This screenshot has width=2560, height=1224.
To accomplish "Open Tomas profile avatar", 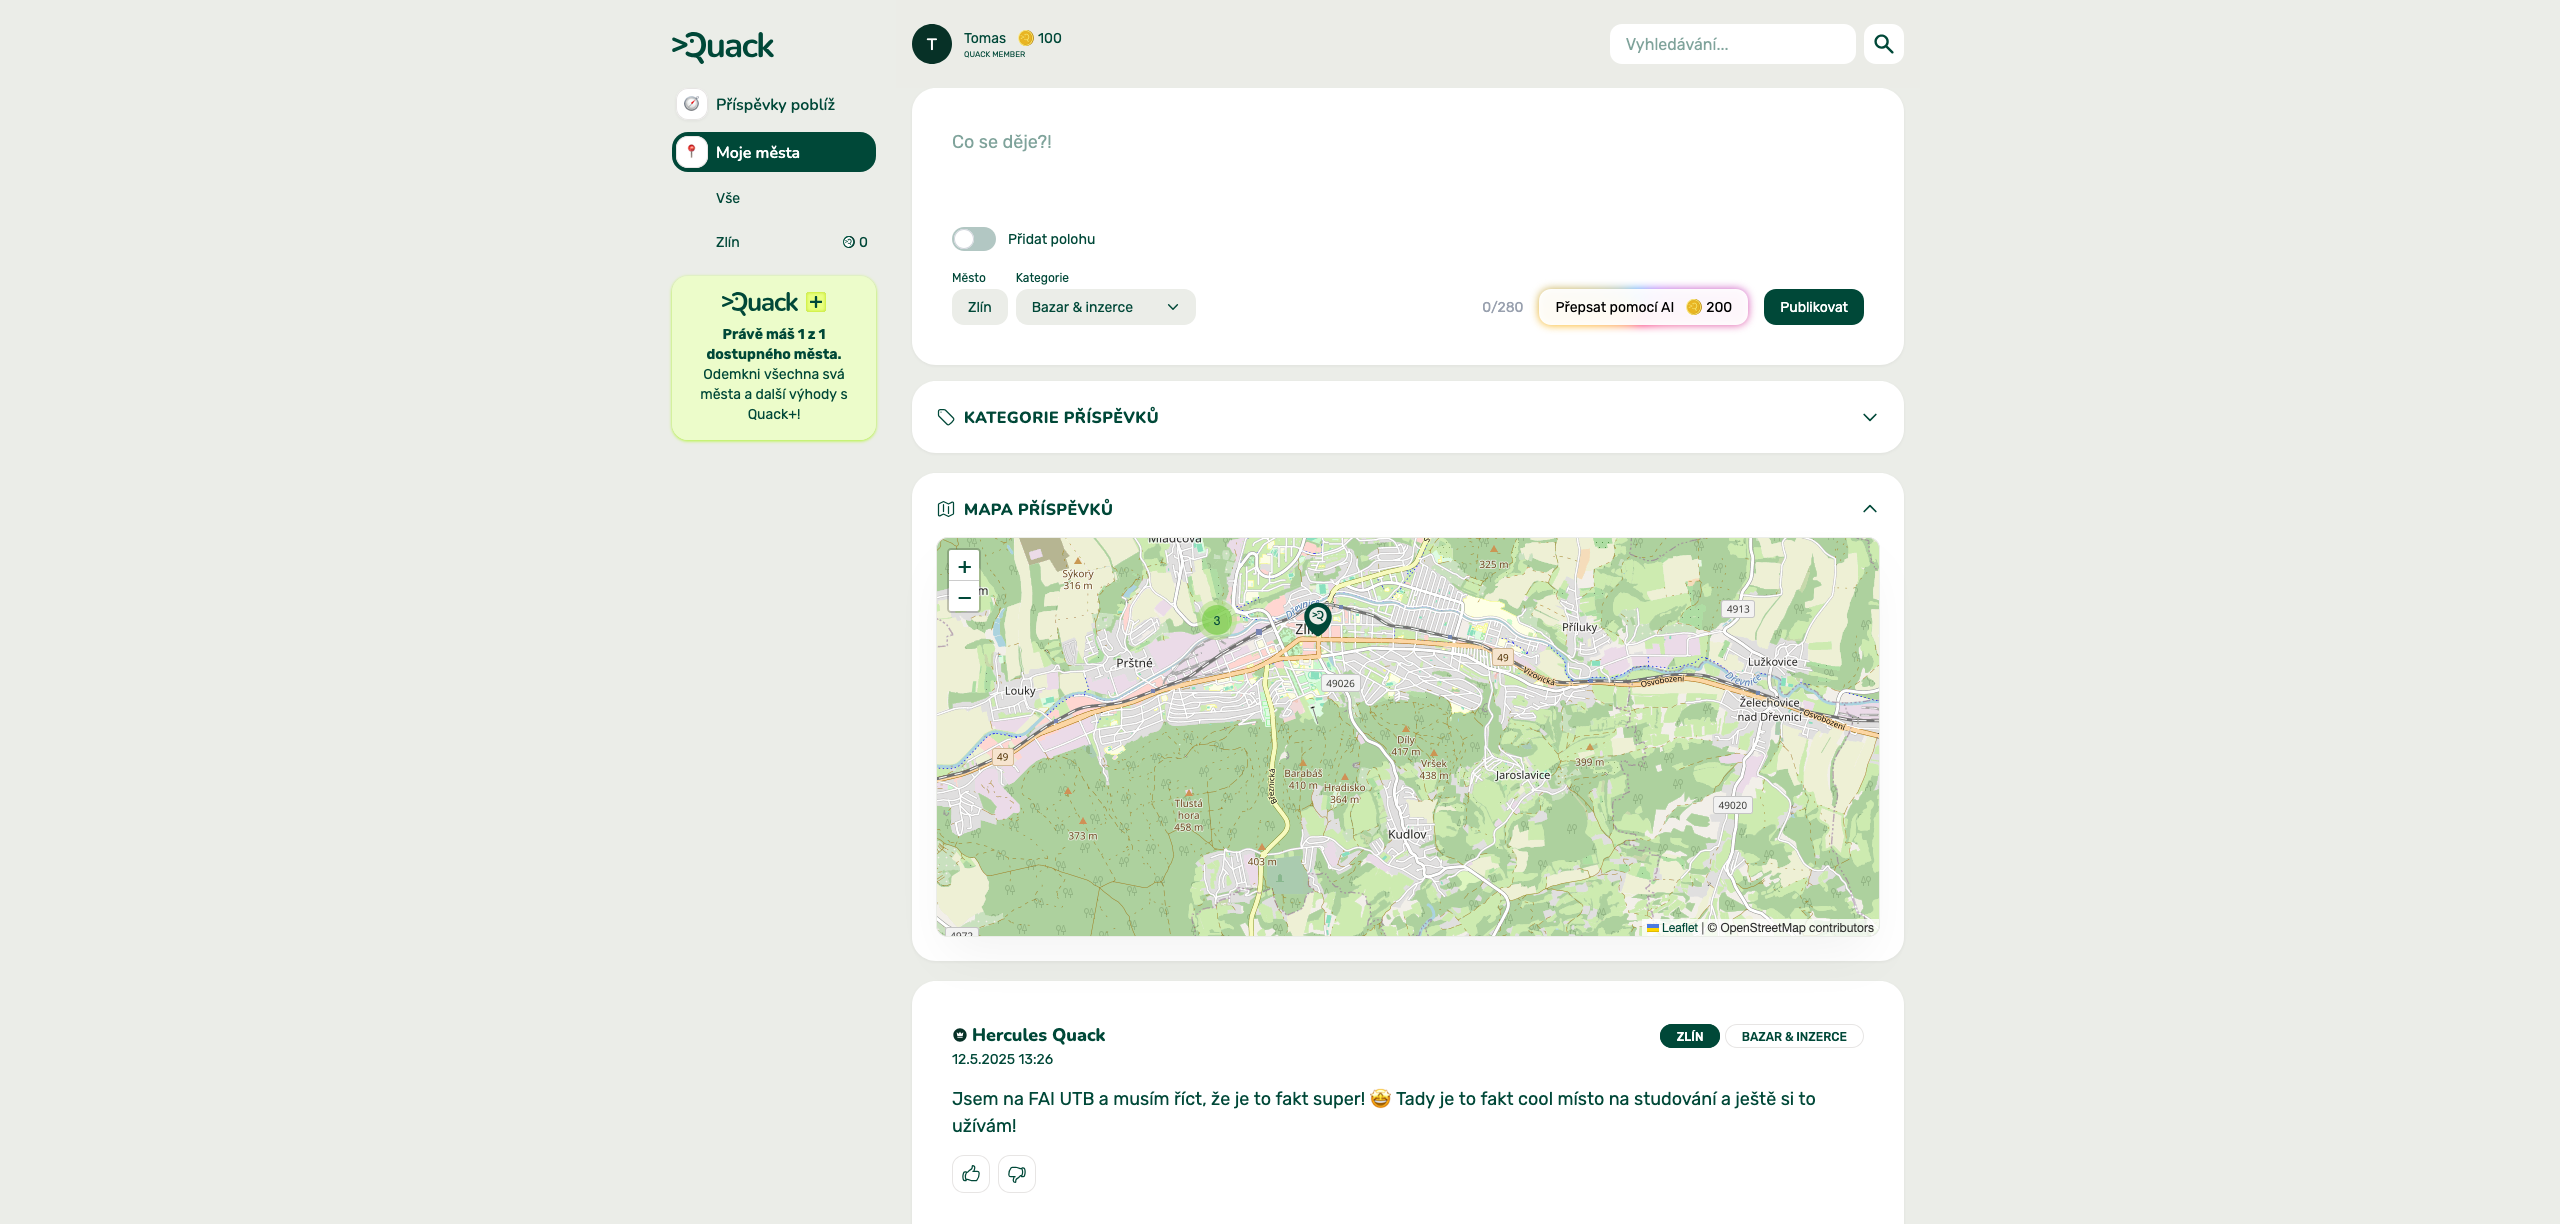I will 931,44.
